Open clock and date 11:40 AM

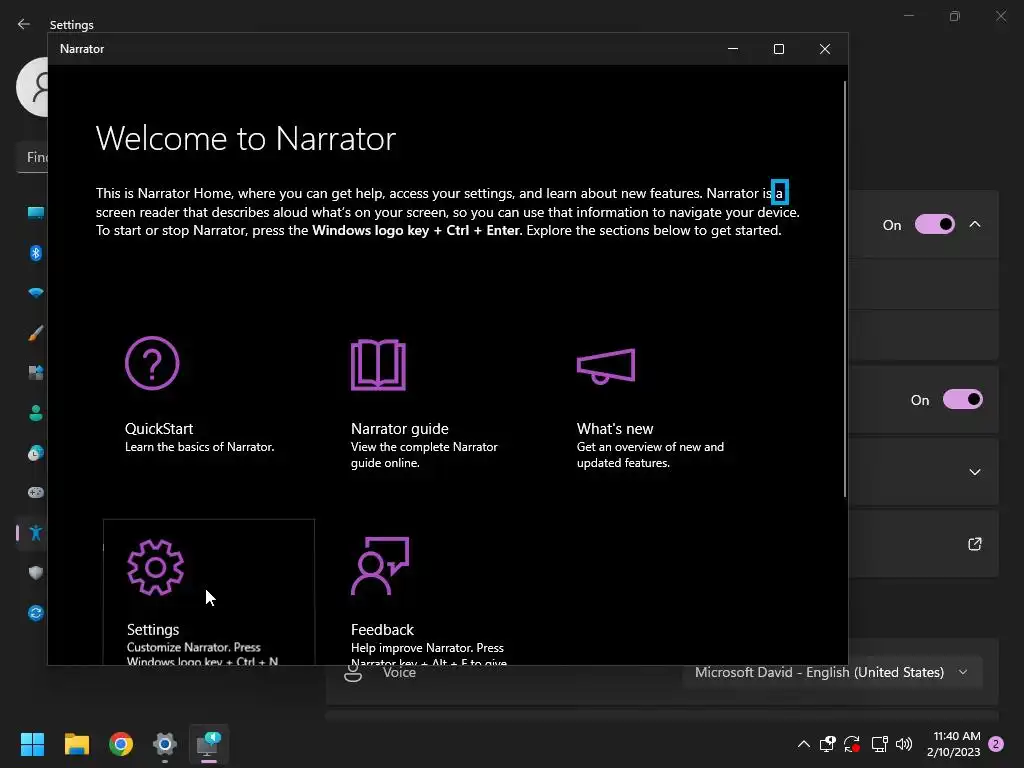(x=956, y=744)
